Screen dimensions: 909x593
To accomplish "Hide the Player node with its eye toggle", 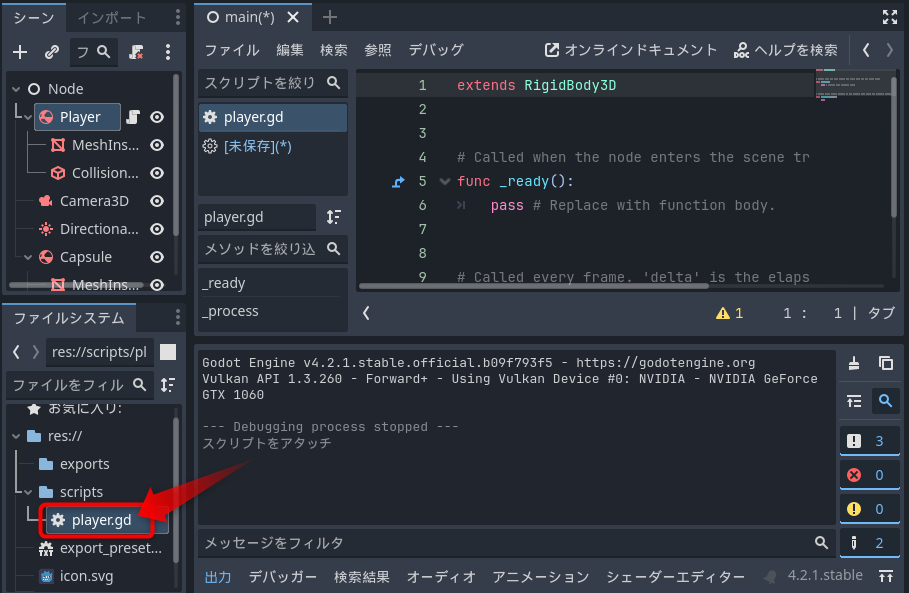I will tap(156, 117).
